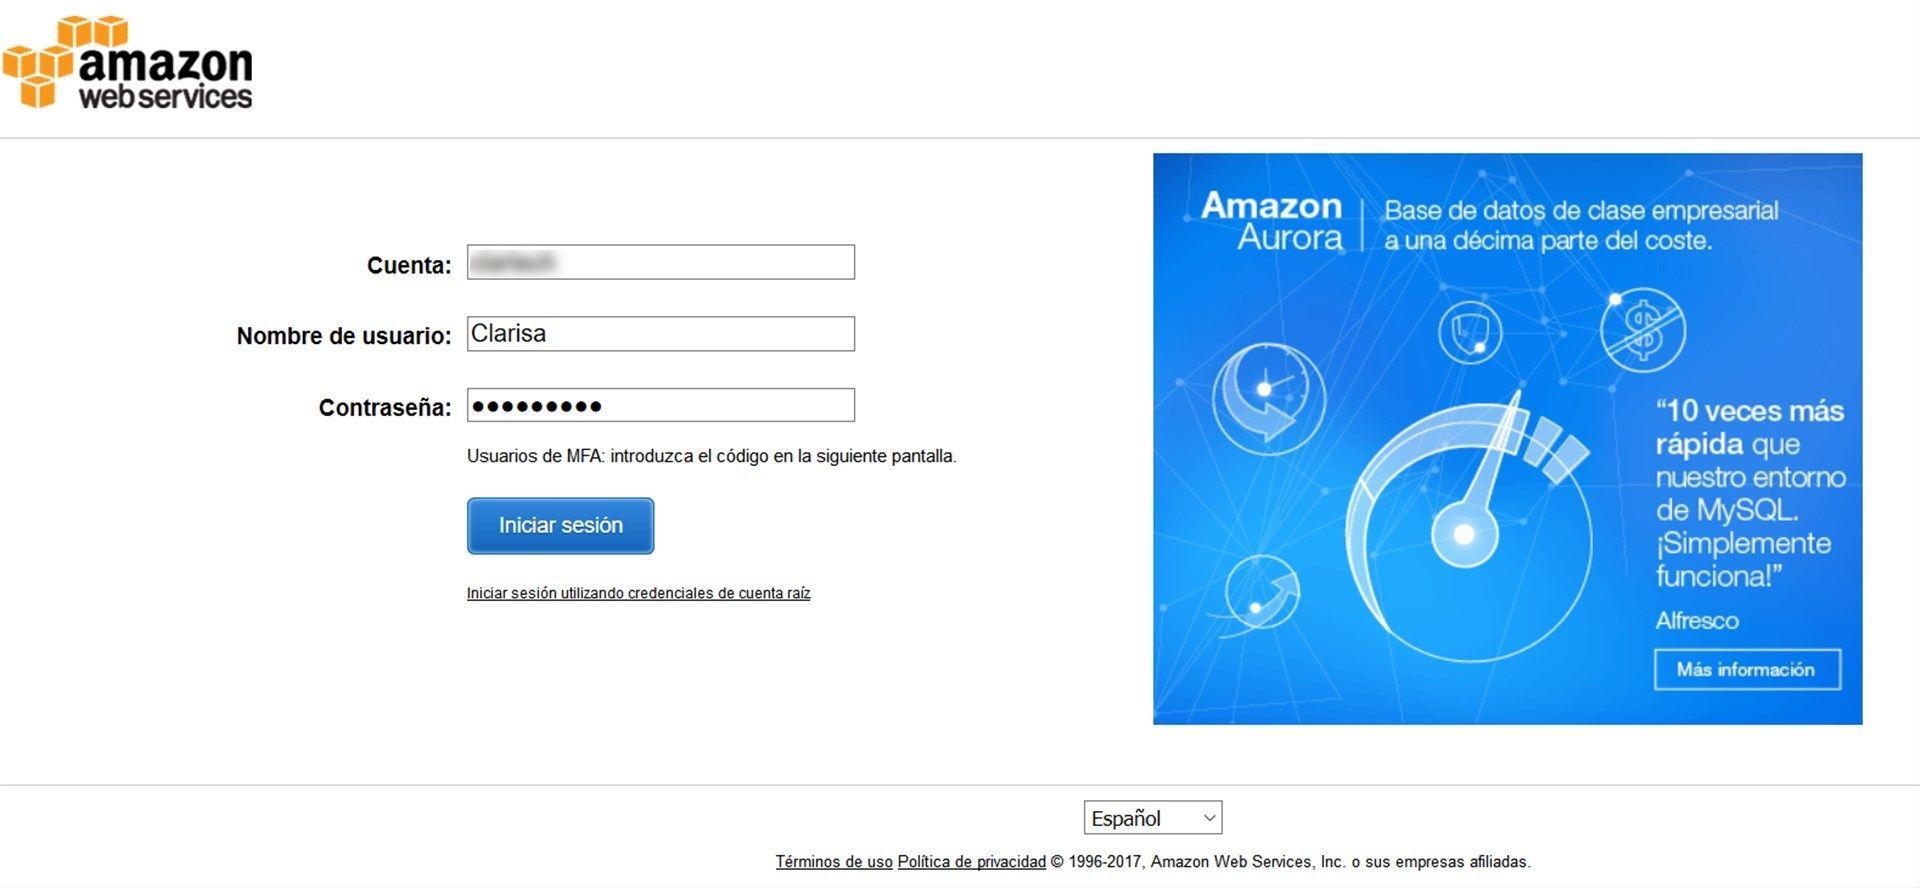Click the Nombre de usuario field

tap(660, 334)
